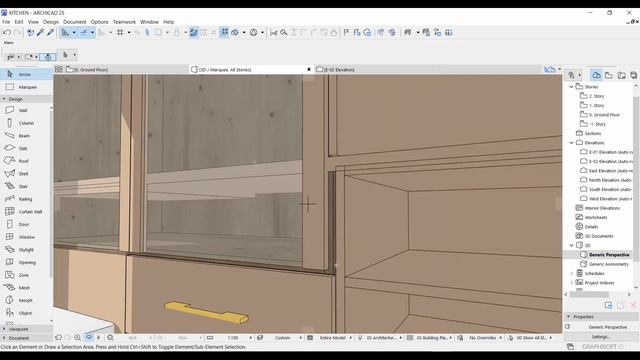Collapse the Stories tree node
This screenshot has height=360, width=640.
click(x=571, y=87)
